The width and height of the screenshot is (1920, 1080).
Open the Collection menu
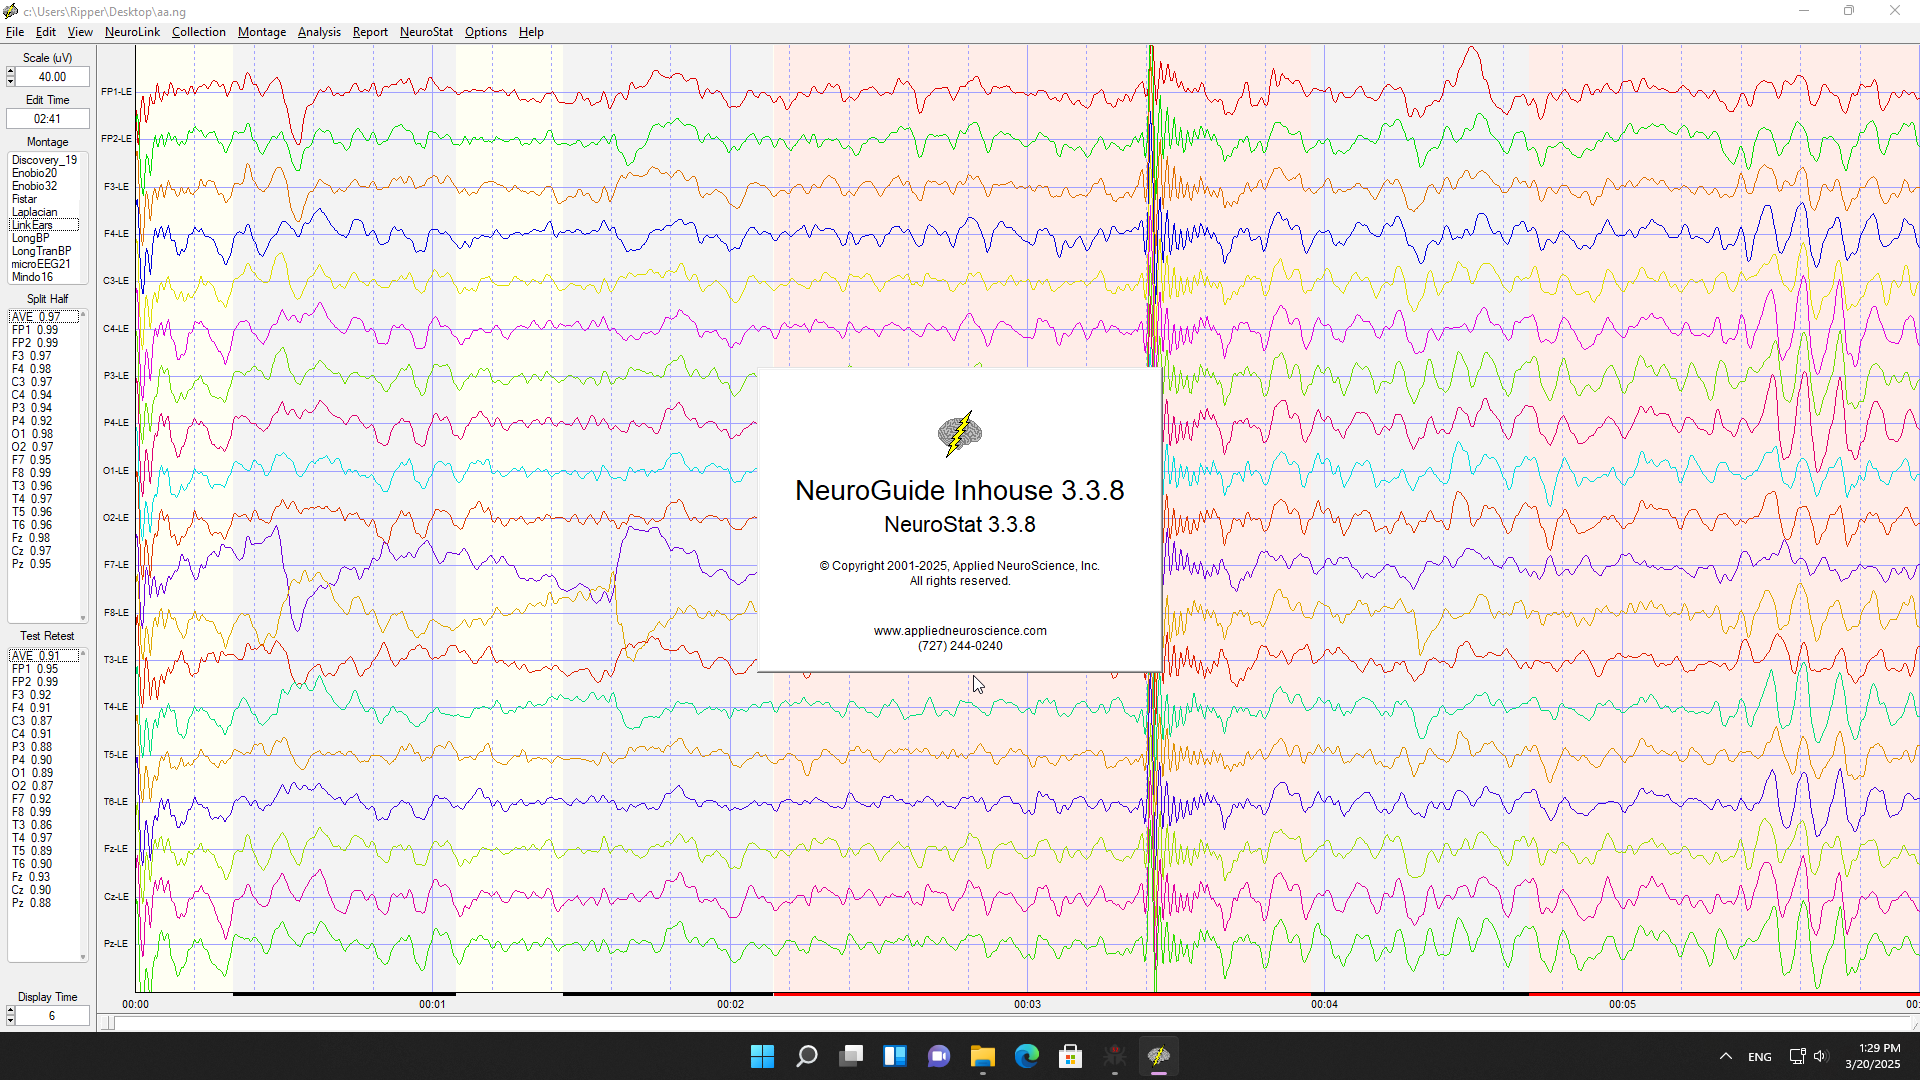click(x=199, y=32)
